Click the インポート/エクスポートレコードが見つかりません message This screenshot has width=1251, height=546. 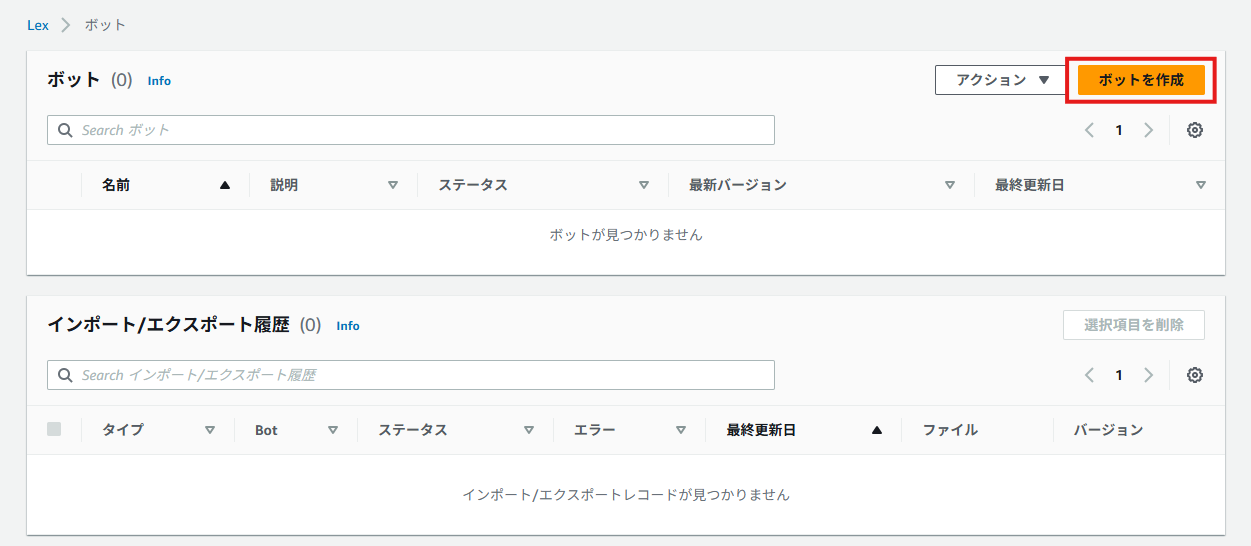click(626, 495)
